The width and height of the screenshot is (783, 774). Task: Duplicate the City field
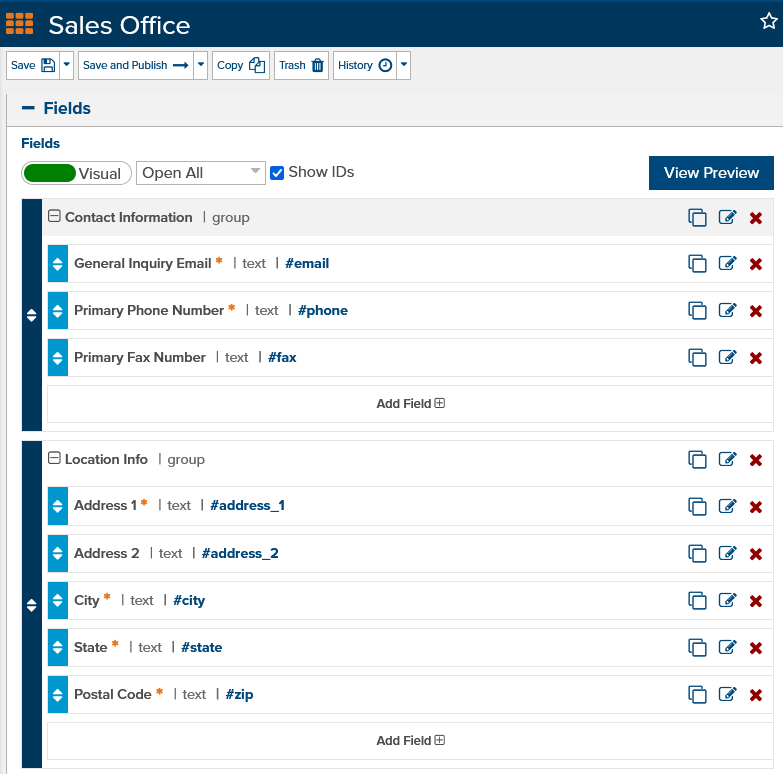point(697,600)
